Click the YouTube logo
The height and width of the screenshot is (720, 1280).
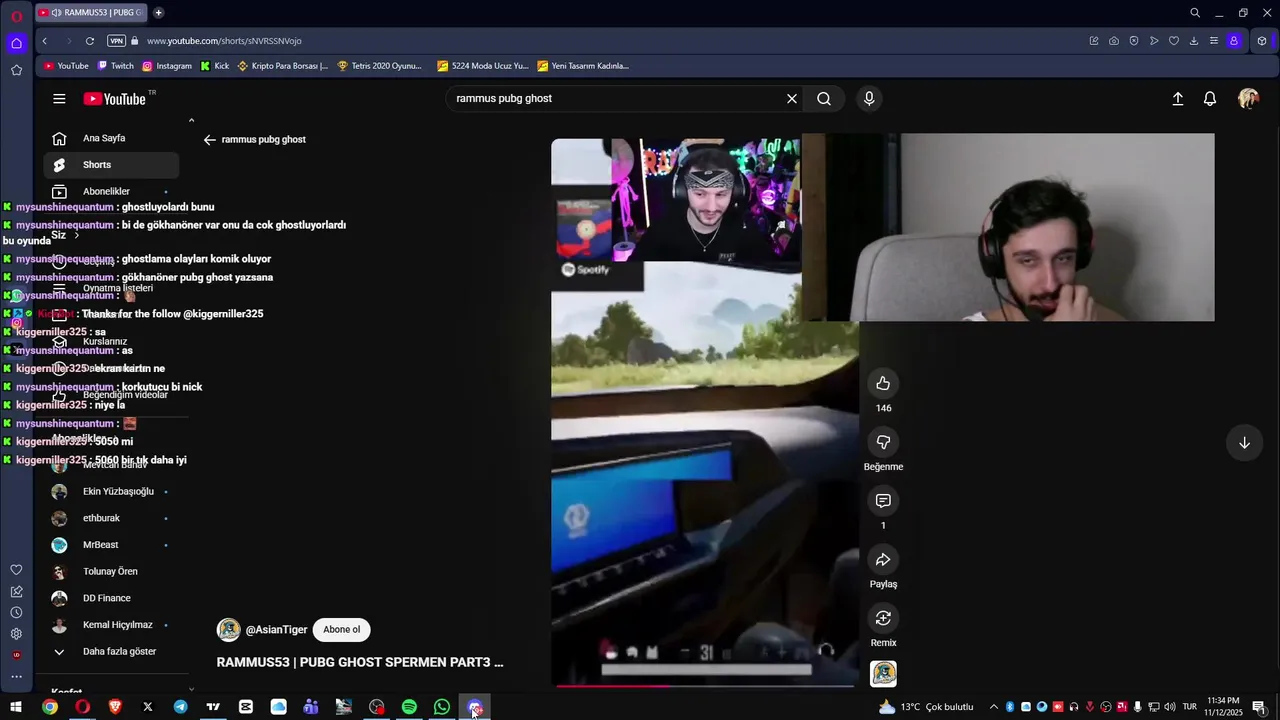115,99
